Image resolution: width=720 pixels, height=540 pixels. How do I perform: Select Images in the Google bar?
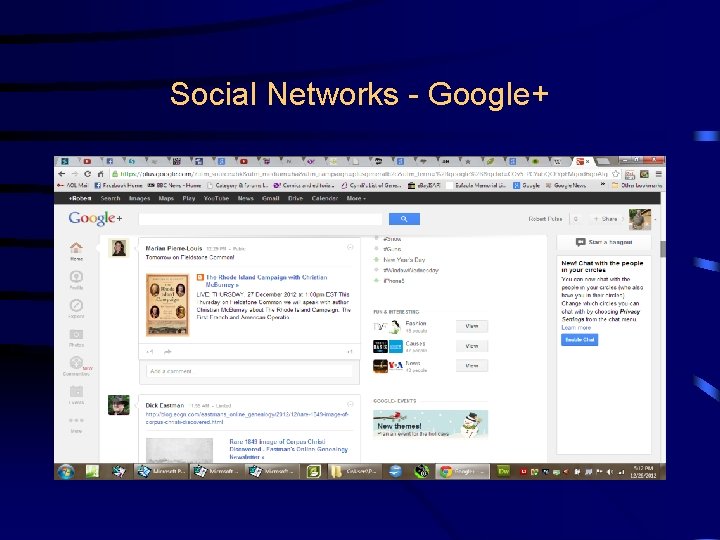[x=140, y=198]
